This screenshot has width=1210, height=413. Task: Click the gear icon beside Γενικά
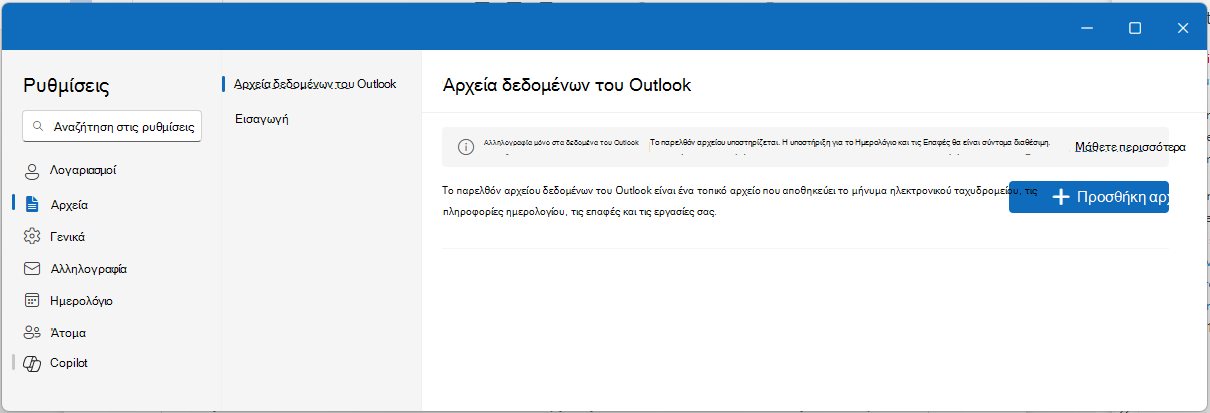[x=31, y=237]
